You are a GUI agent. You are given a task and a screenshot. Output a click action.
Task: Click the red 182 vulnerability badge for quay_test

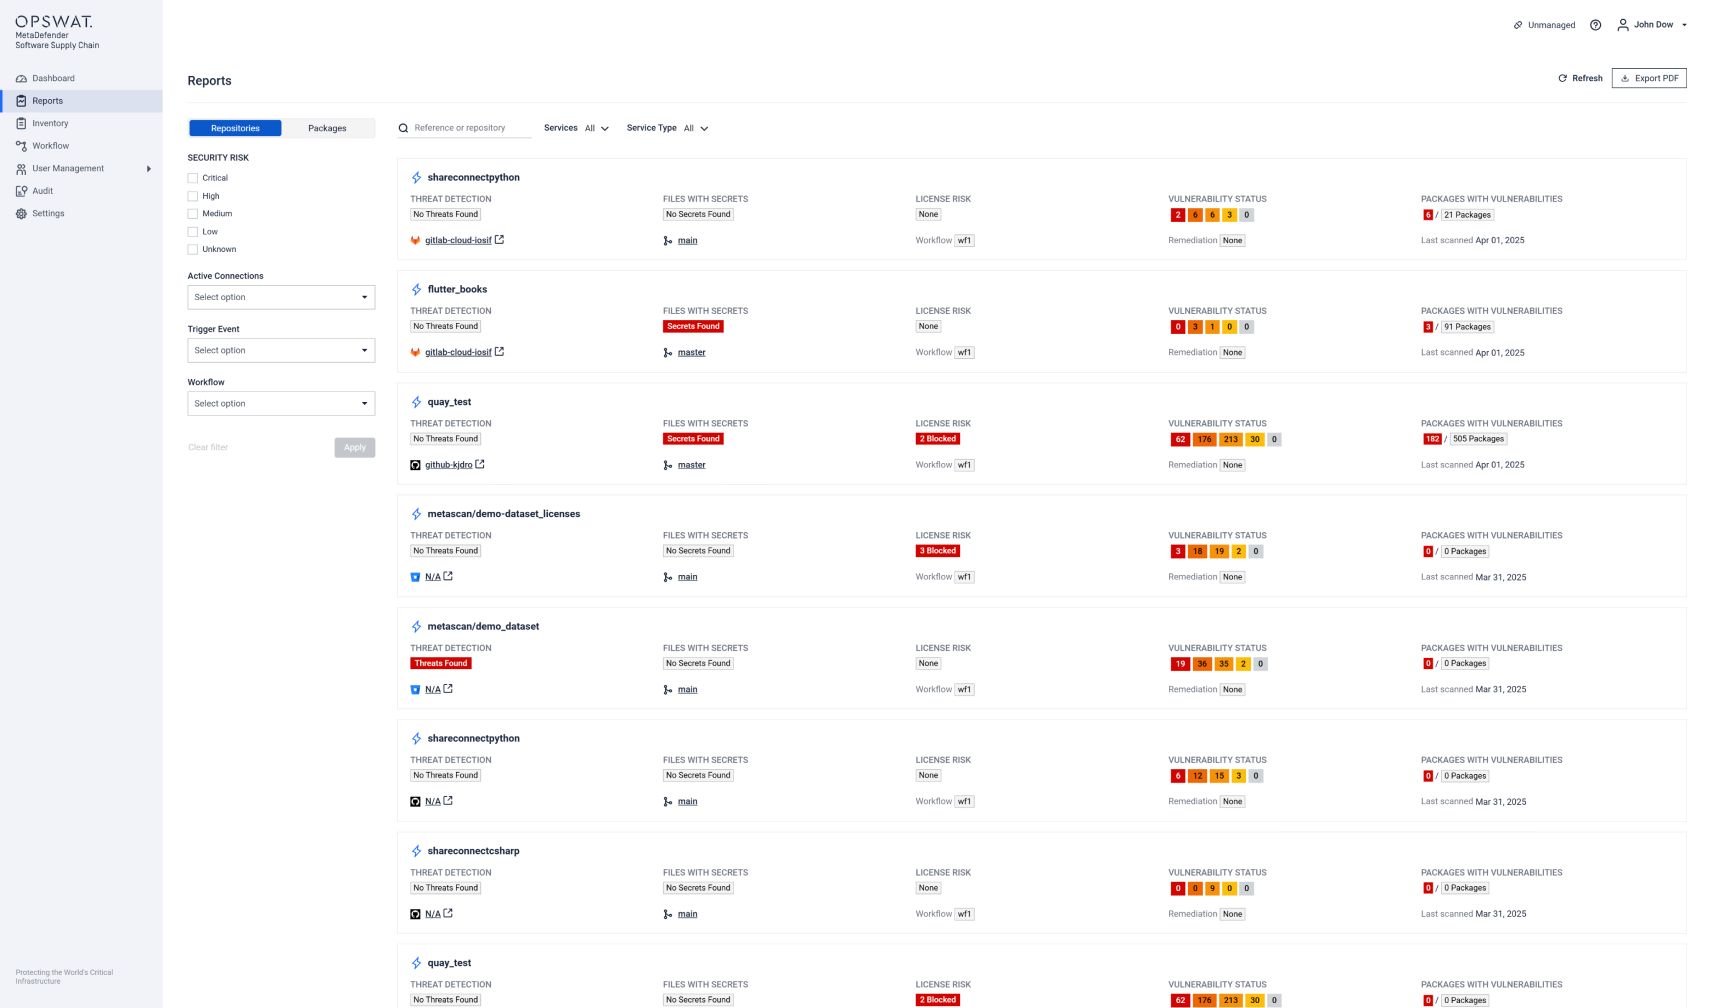coord(1432,438)
